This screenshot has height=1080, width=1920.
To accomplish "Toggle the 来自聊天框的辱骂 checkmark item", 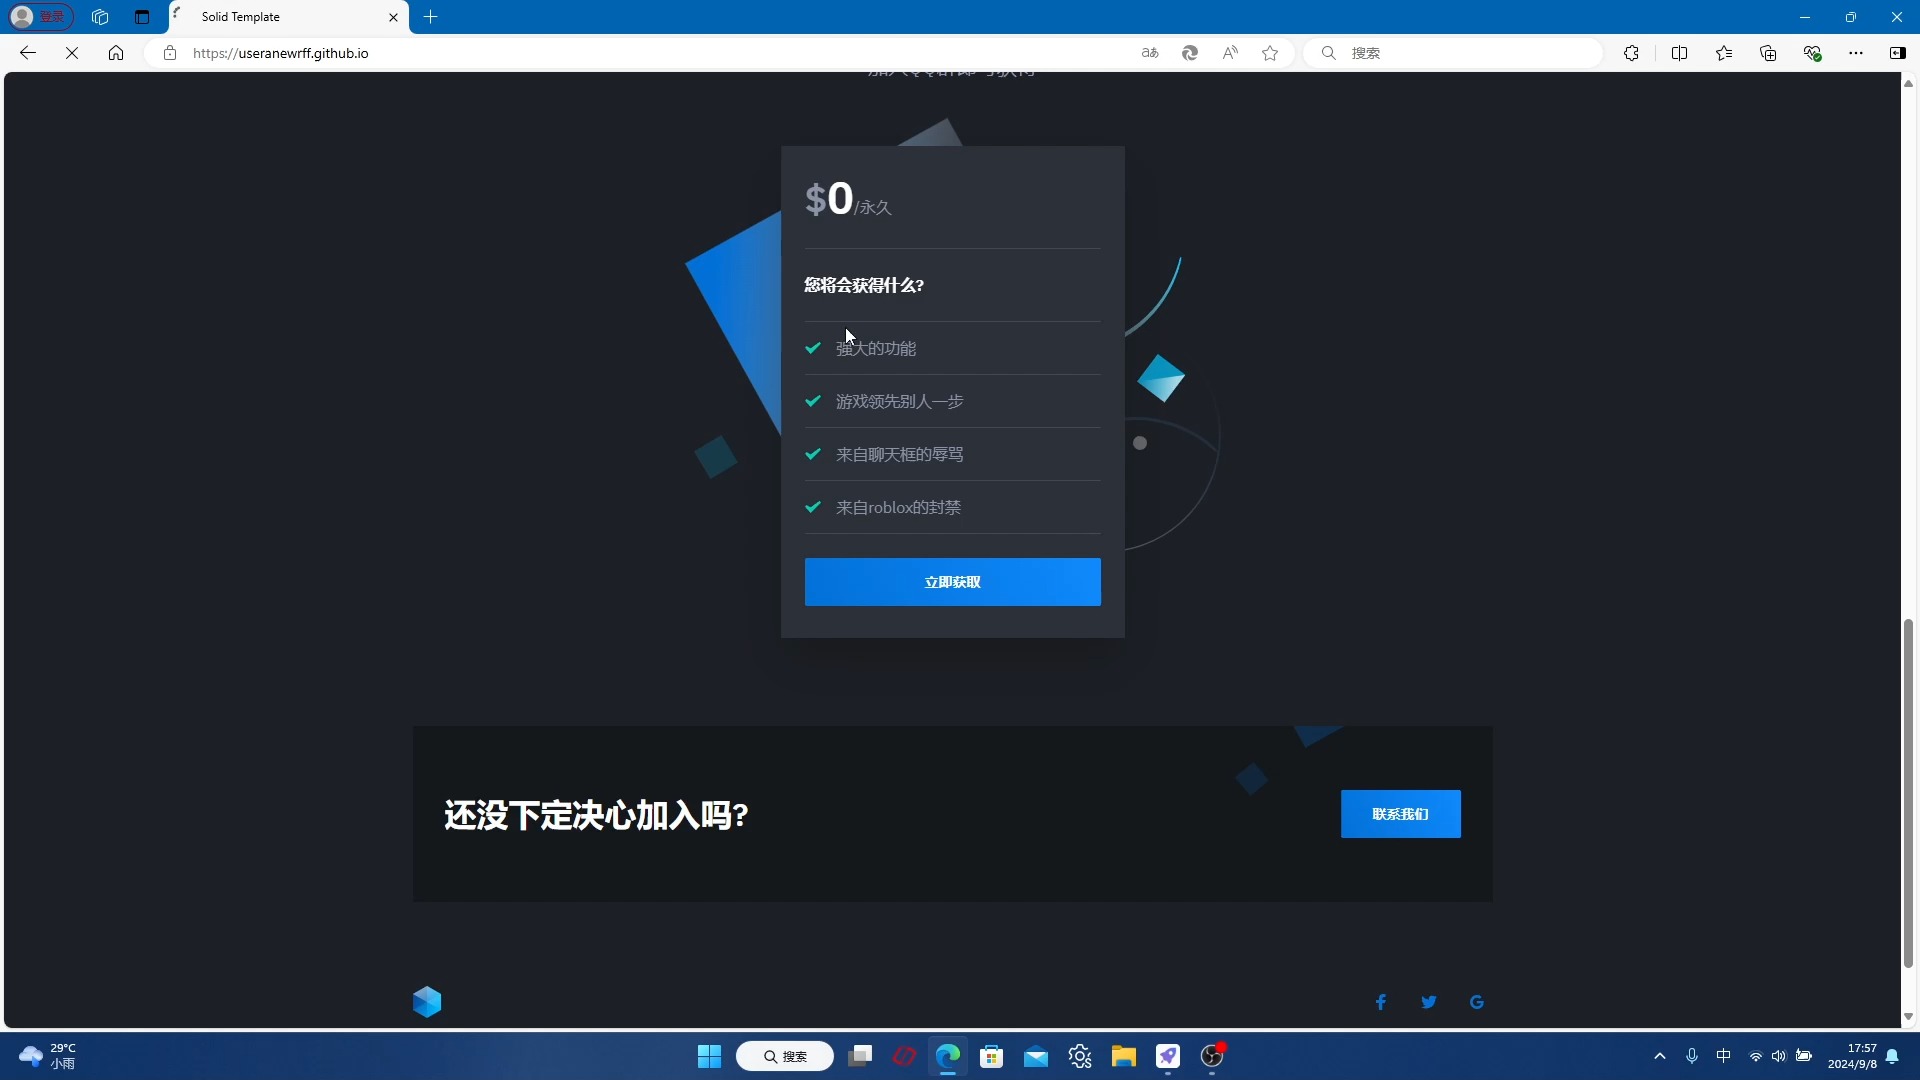I will click(x=814, y=454).
